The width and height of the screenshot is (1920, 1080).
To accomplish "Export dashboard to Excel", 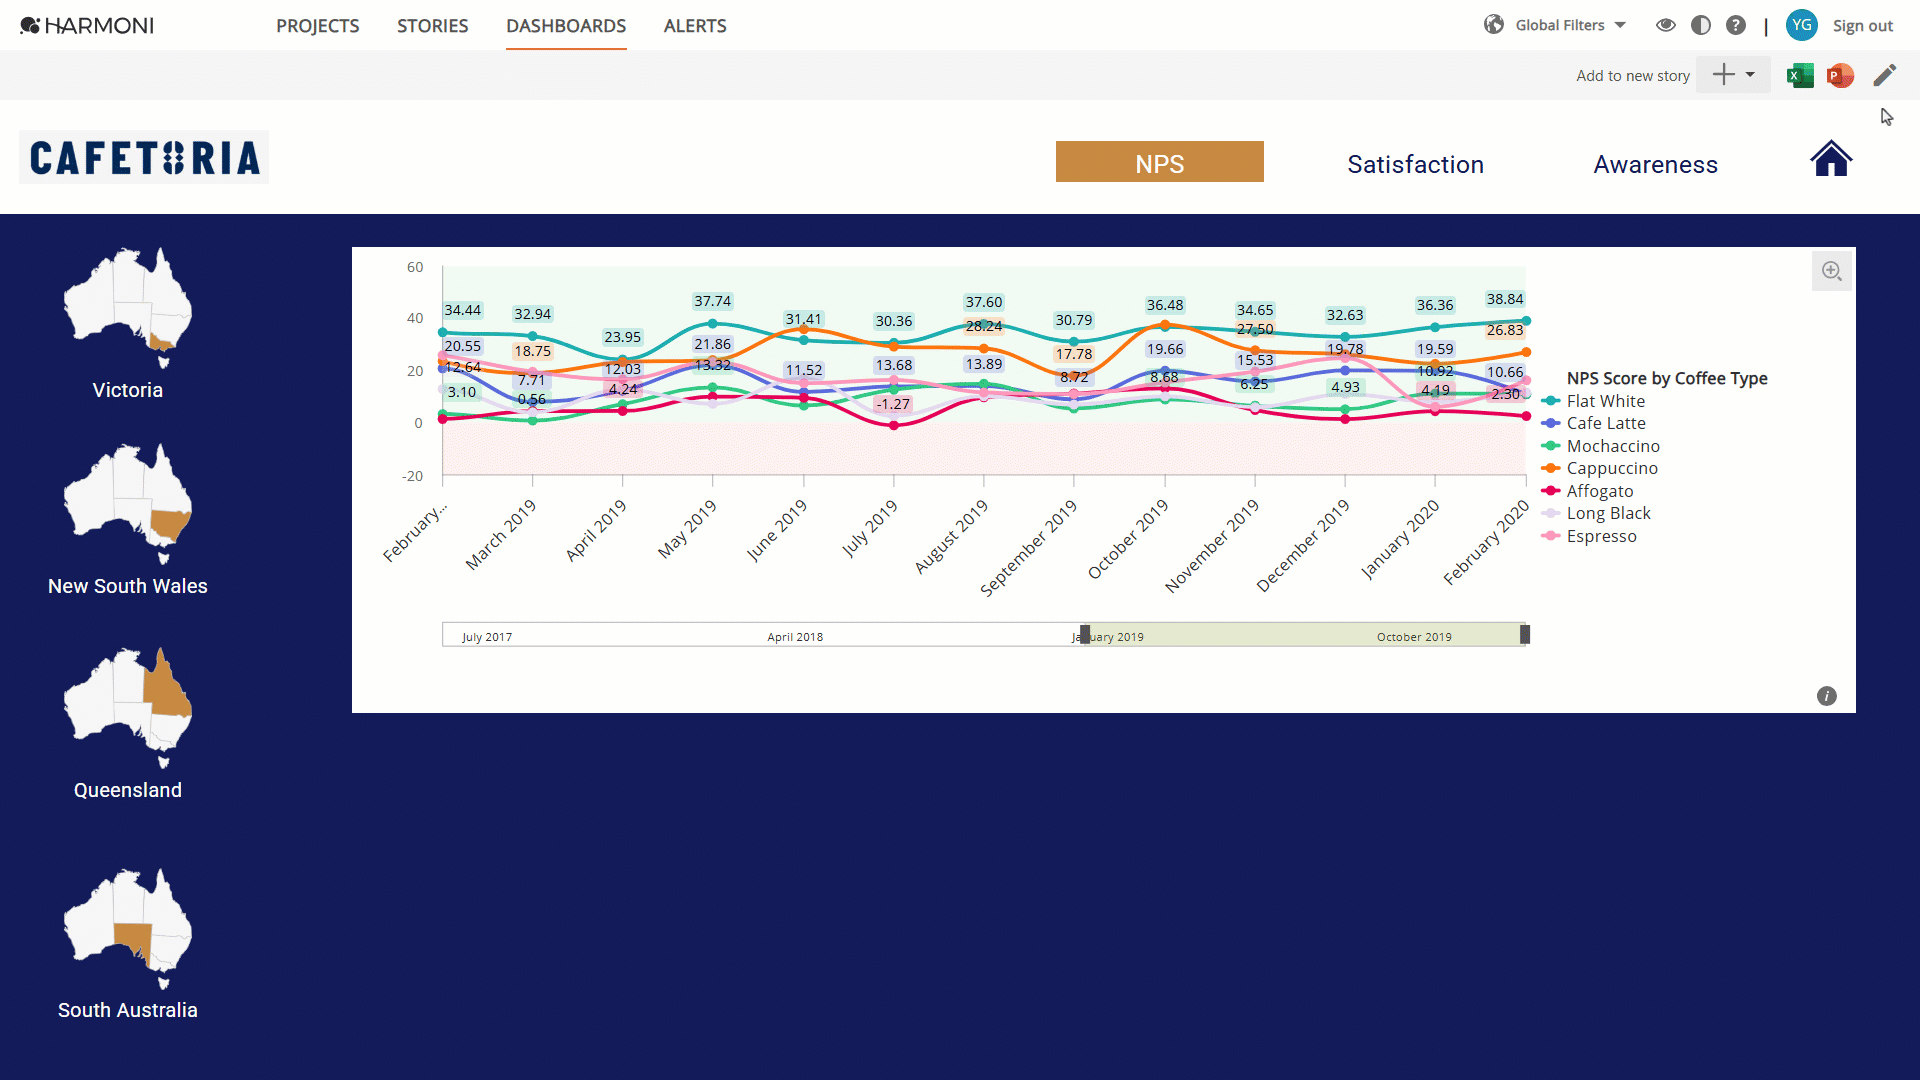I will click(1800, 75).
